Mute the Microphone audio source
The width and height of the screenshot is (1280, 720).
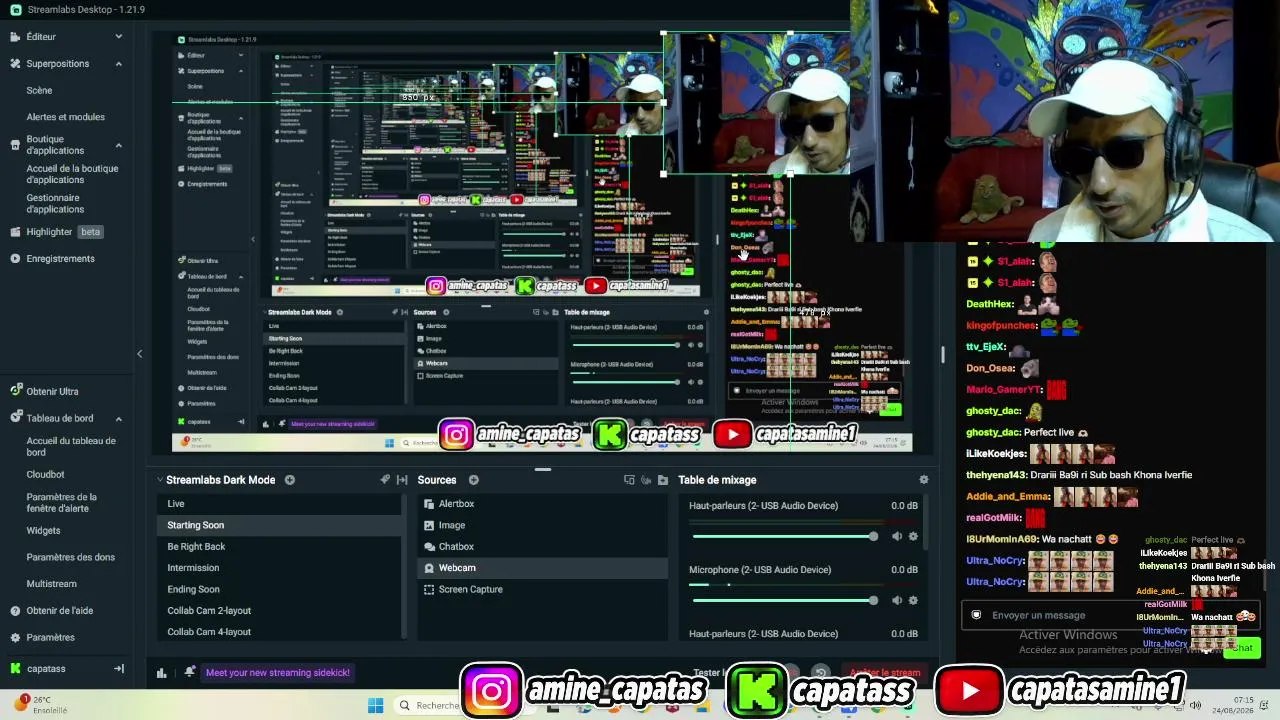click(897, 601)
